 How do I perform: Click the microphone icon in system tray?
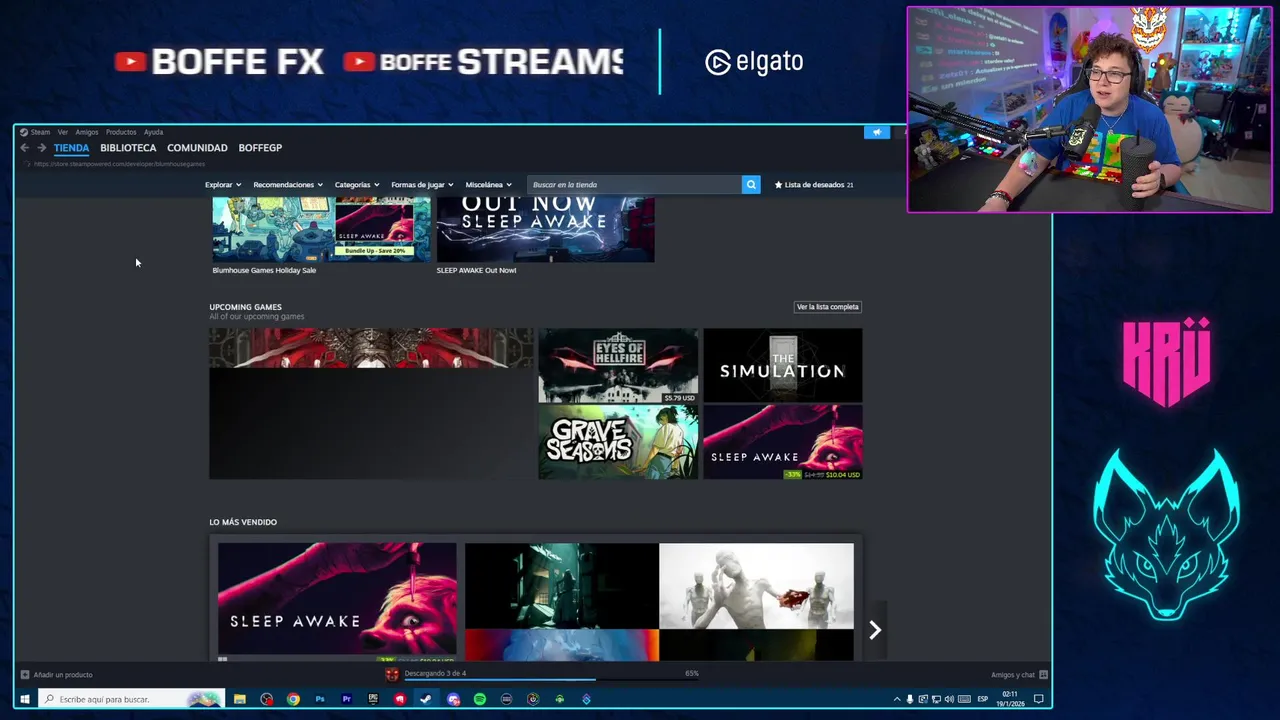[910, 699]
